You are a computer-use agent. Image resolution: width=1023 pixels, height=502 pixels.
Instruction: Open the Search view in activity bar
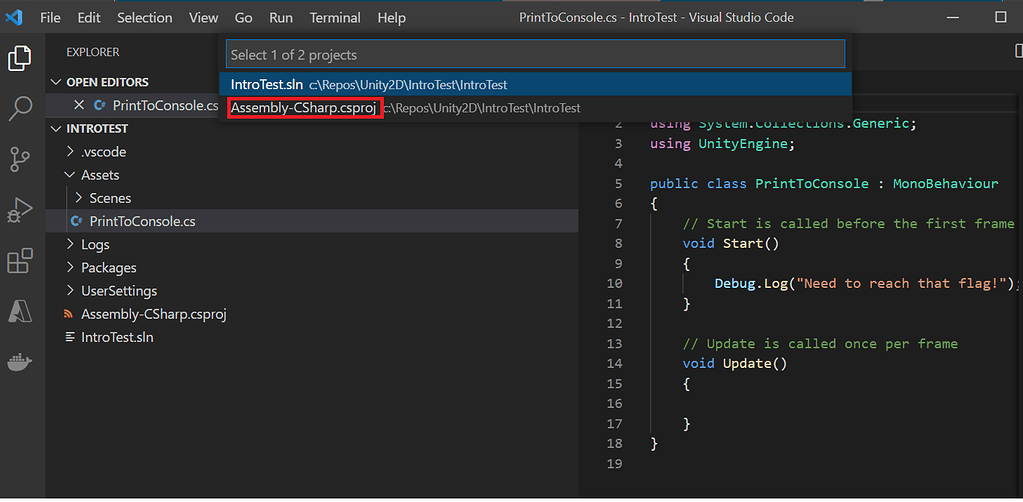pyautogui.click(x=20, y=109)
